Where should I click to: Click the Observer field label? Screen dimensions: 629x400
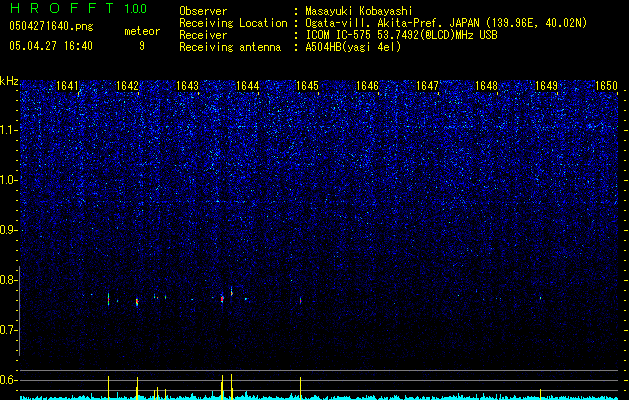click(x=203, y=11)
